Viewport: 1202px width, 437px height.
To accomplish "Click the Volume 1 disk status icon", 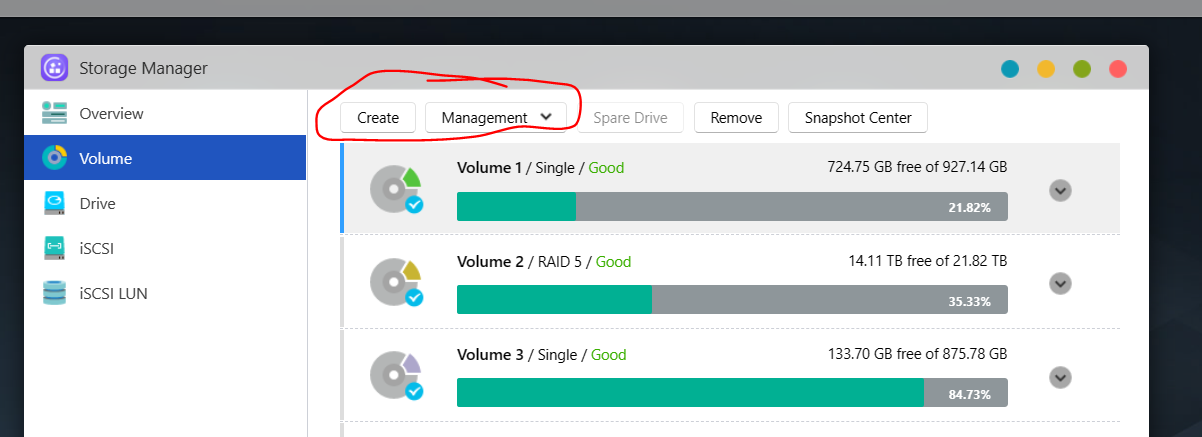I will pos(396,190).
